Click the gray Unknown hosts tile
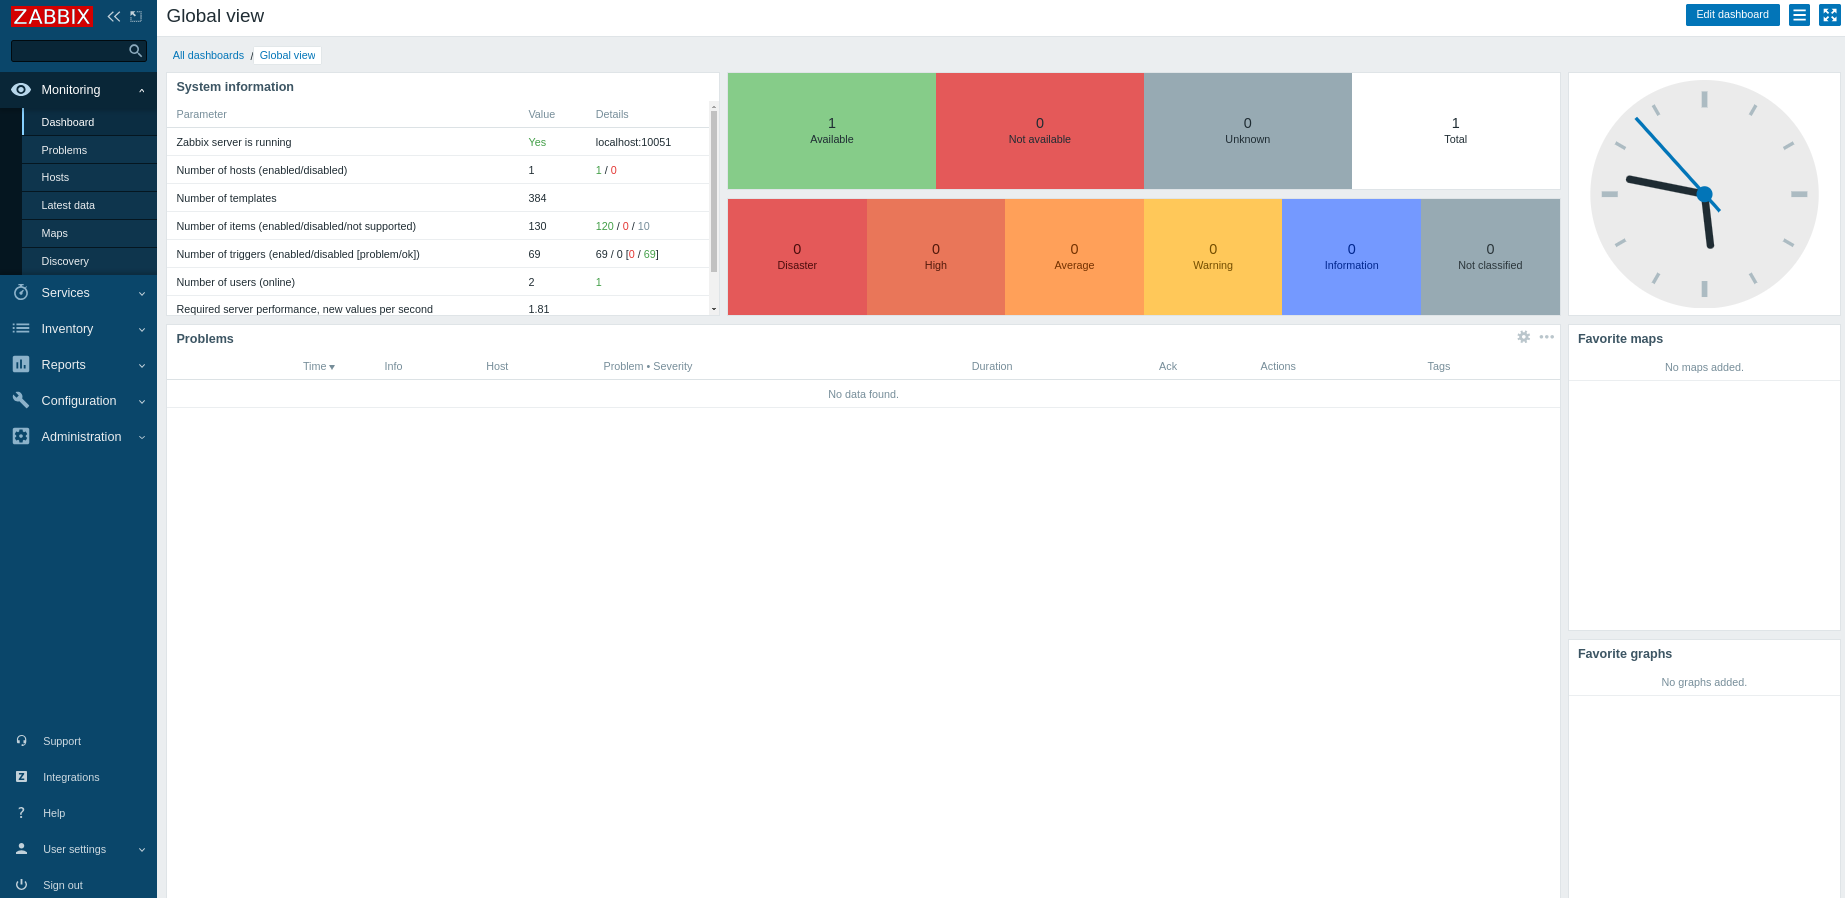 click(x=1248, y=131)
